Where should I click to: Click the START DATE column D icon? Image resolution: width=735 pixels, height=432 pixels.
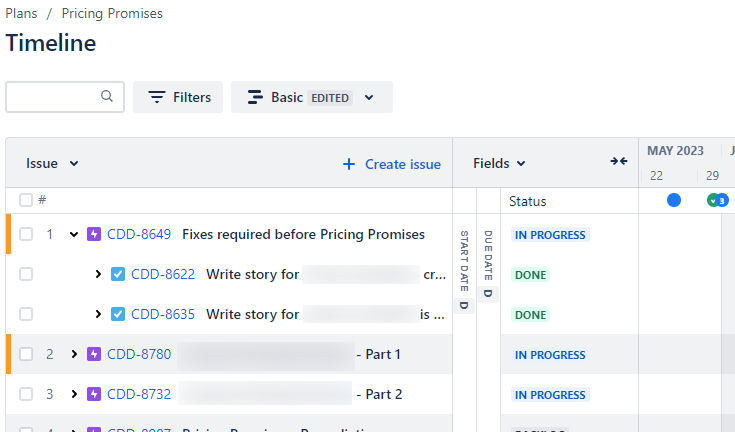(464, 305)
